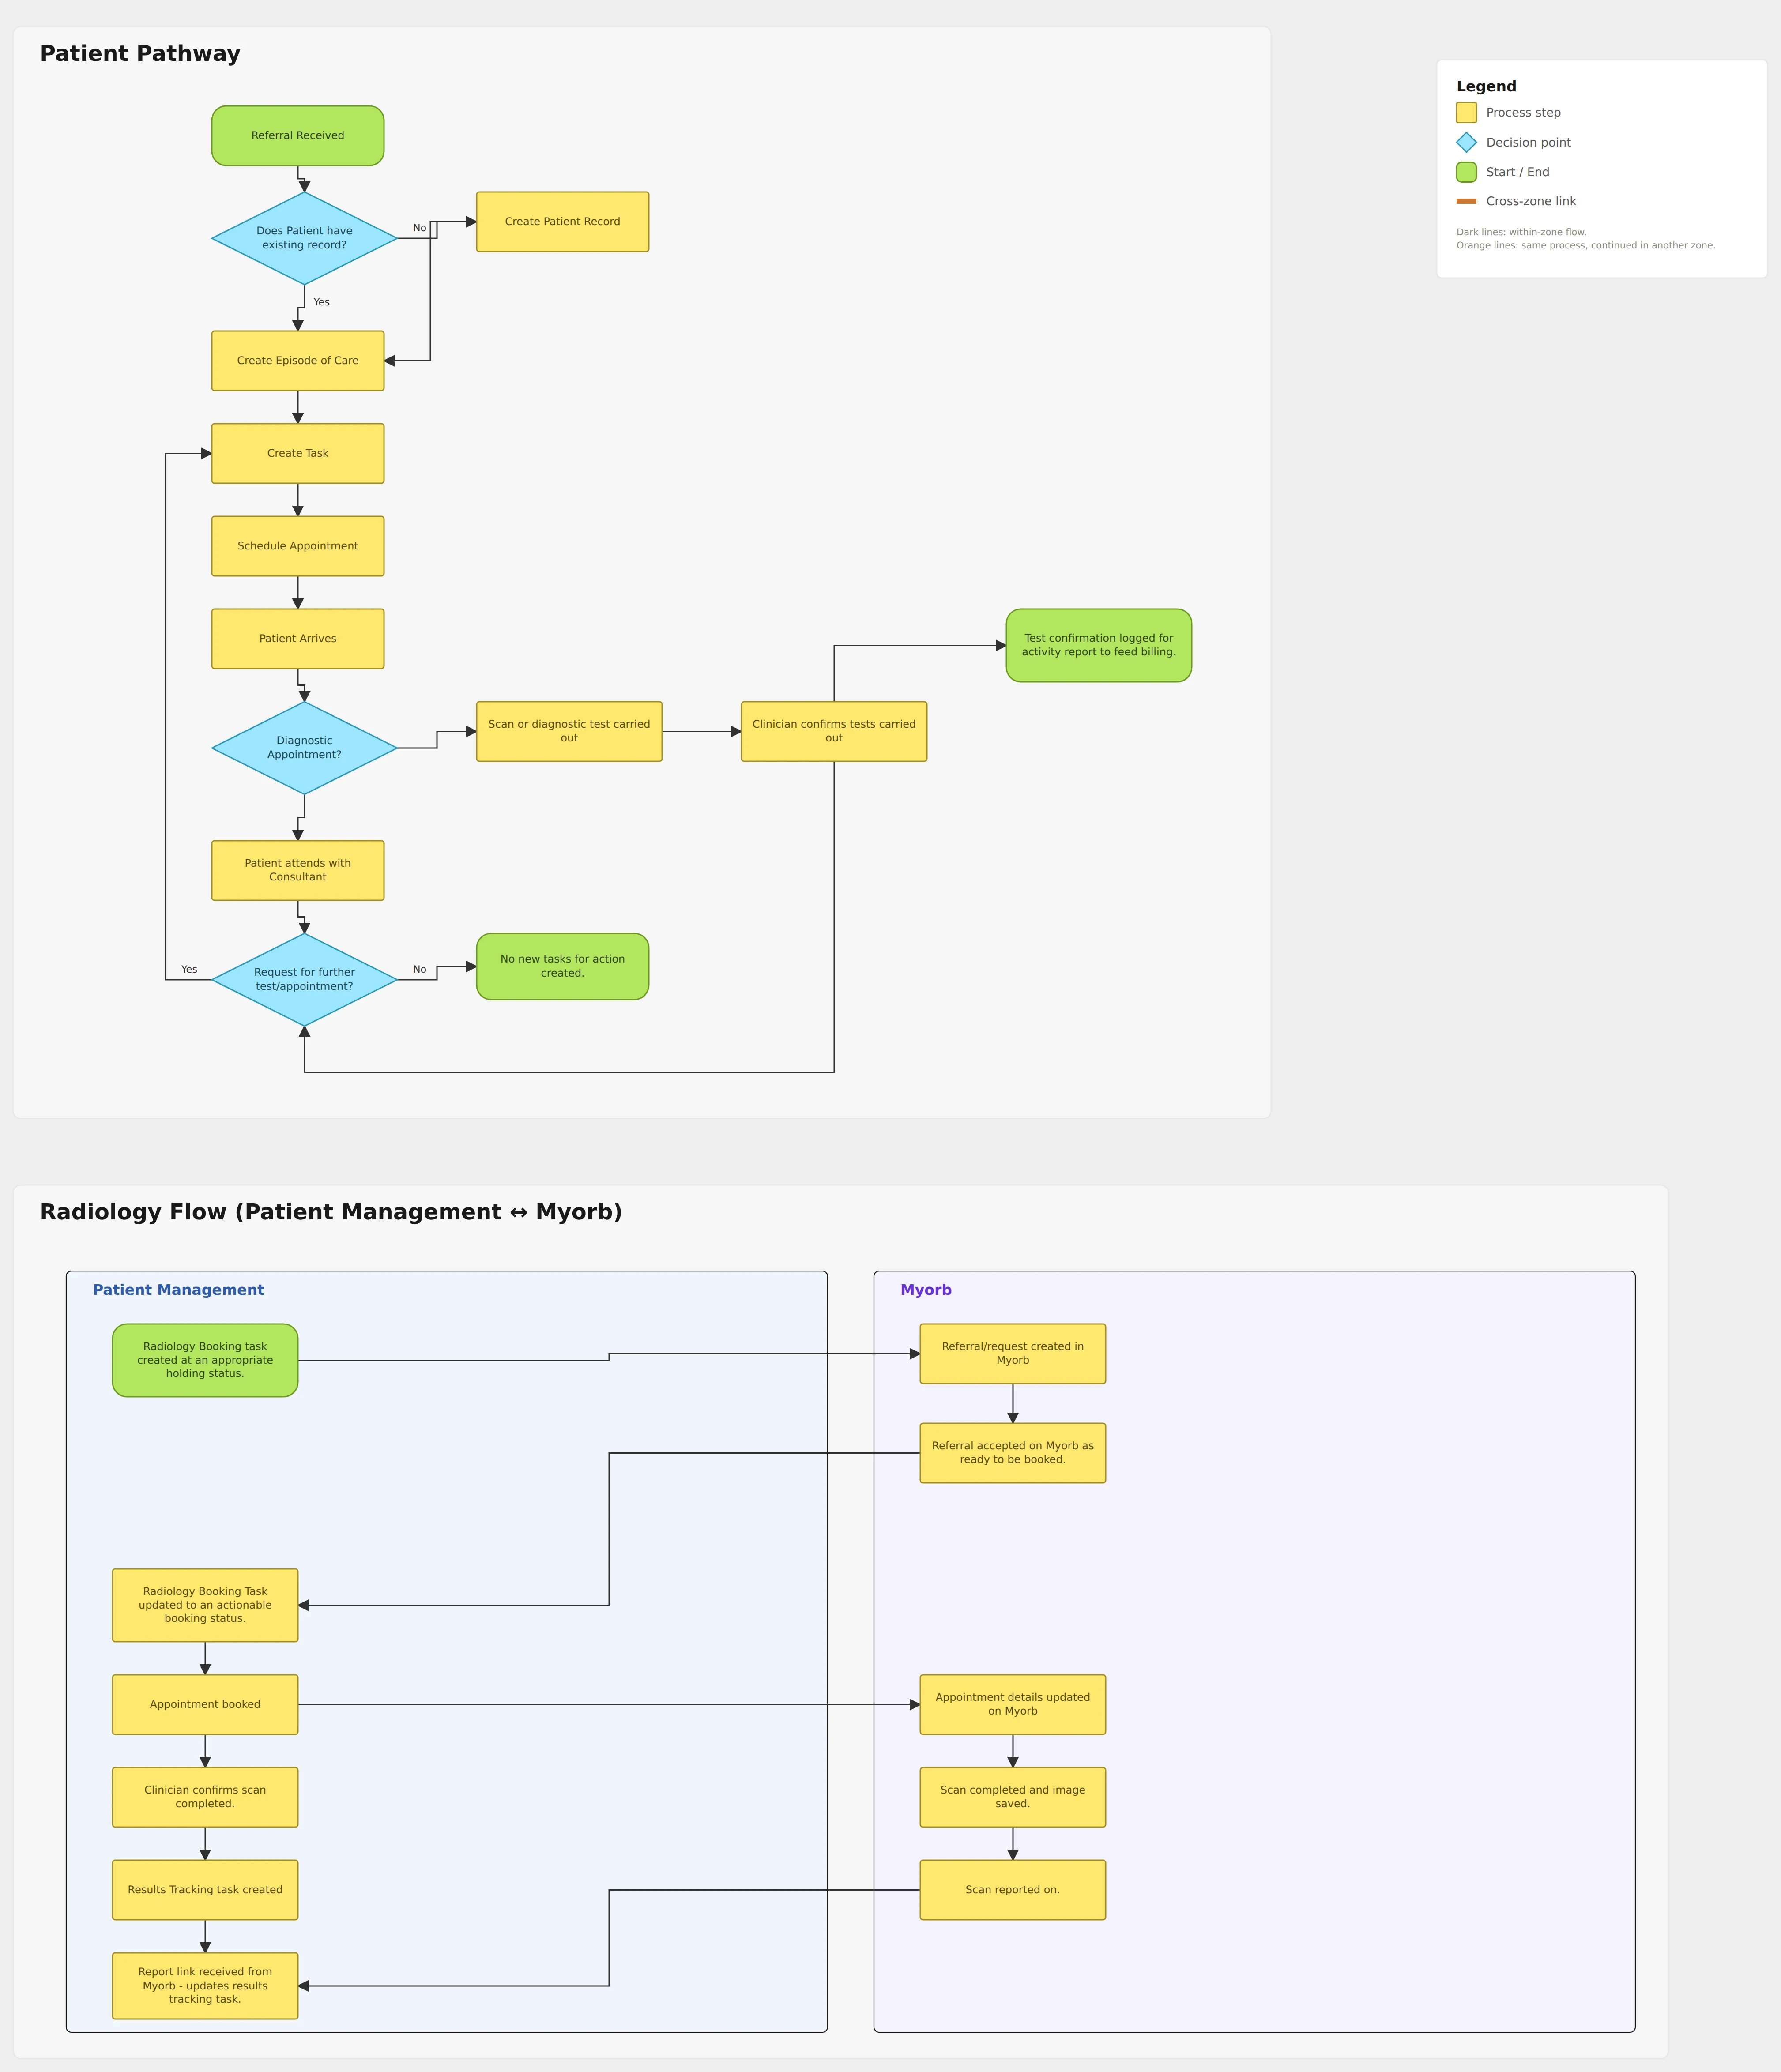Click the Schedule Appointment step

coord(298,546)
